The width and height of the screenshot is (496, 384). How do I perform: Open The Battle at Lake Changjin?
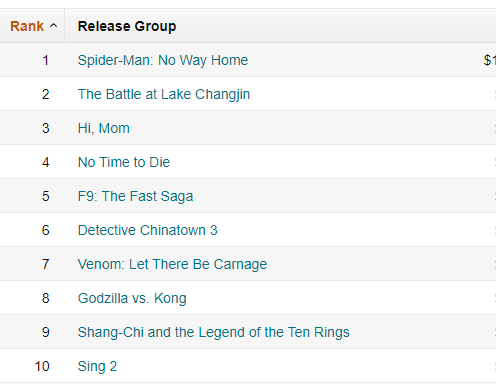[164, 94]
